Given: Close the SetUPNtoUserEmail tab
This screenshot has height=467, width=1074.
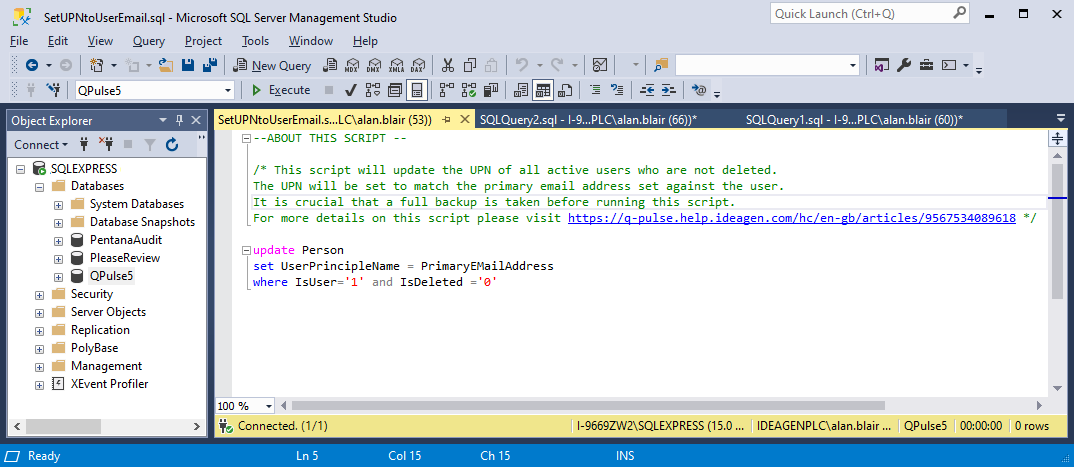Looking at the screenshot, I should click(x=464, y=120).
